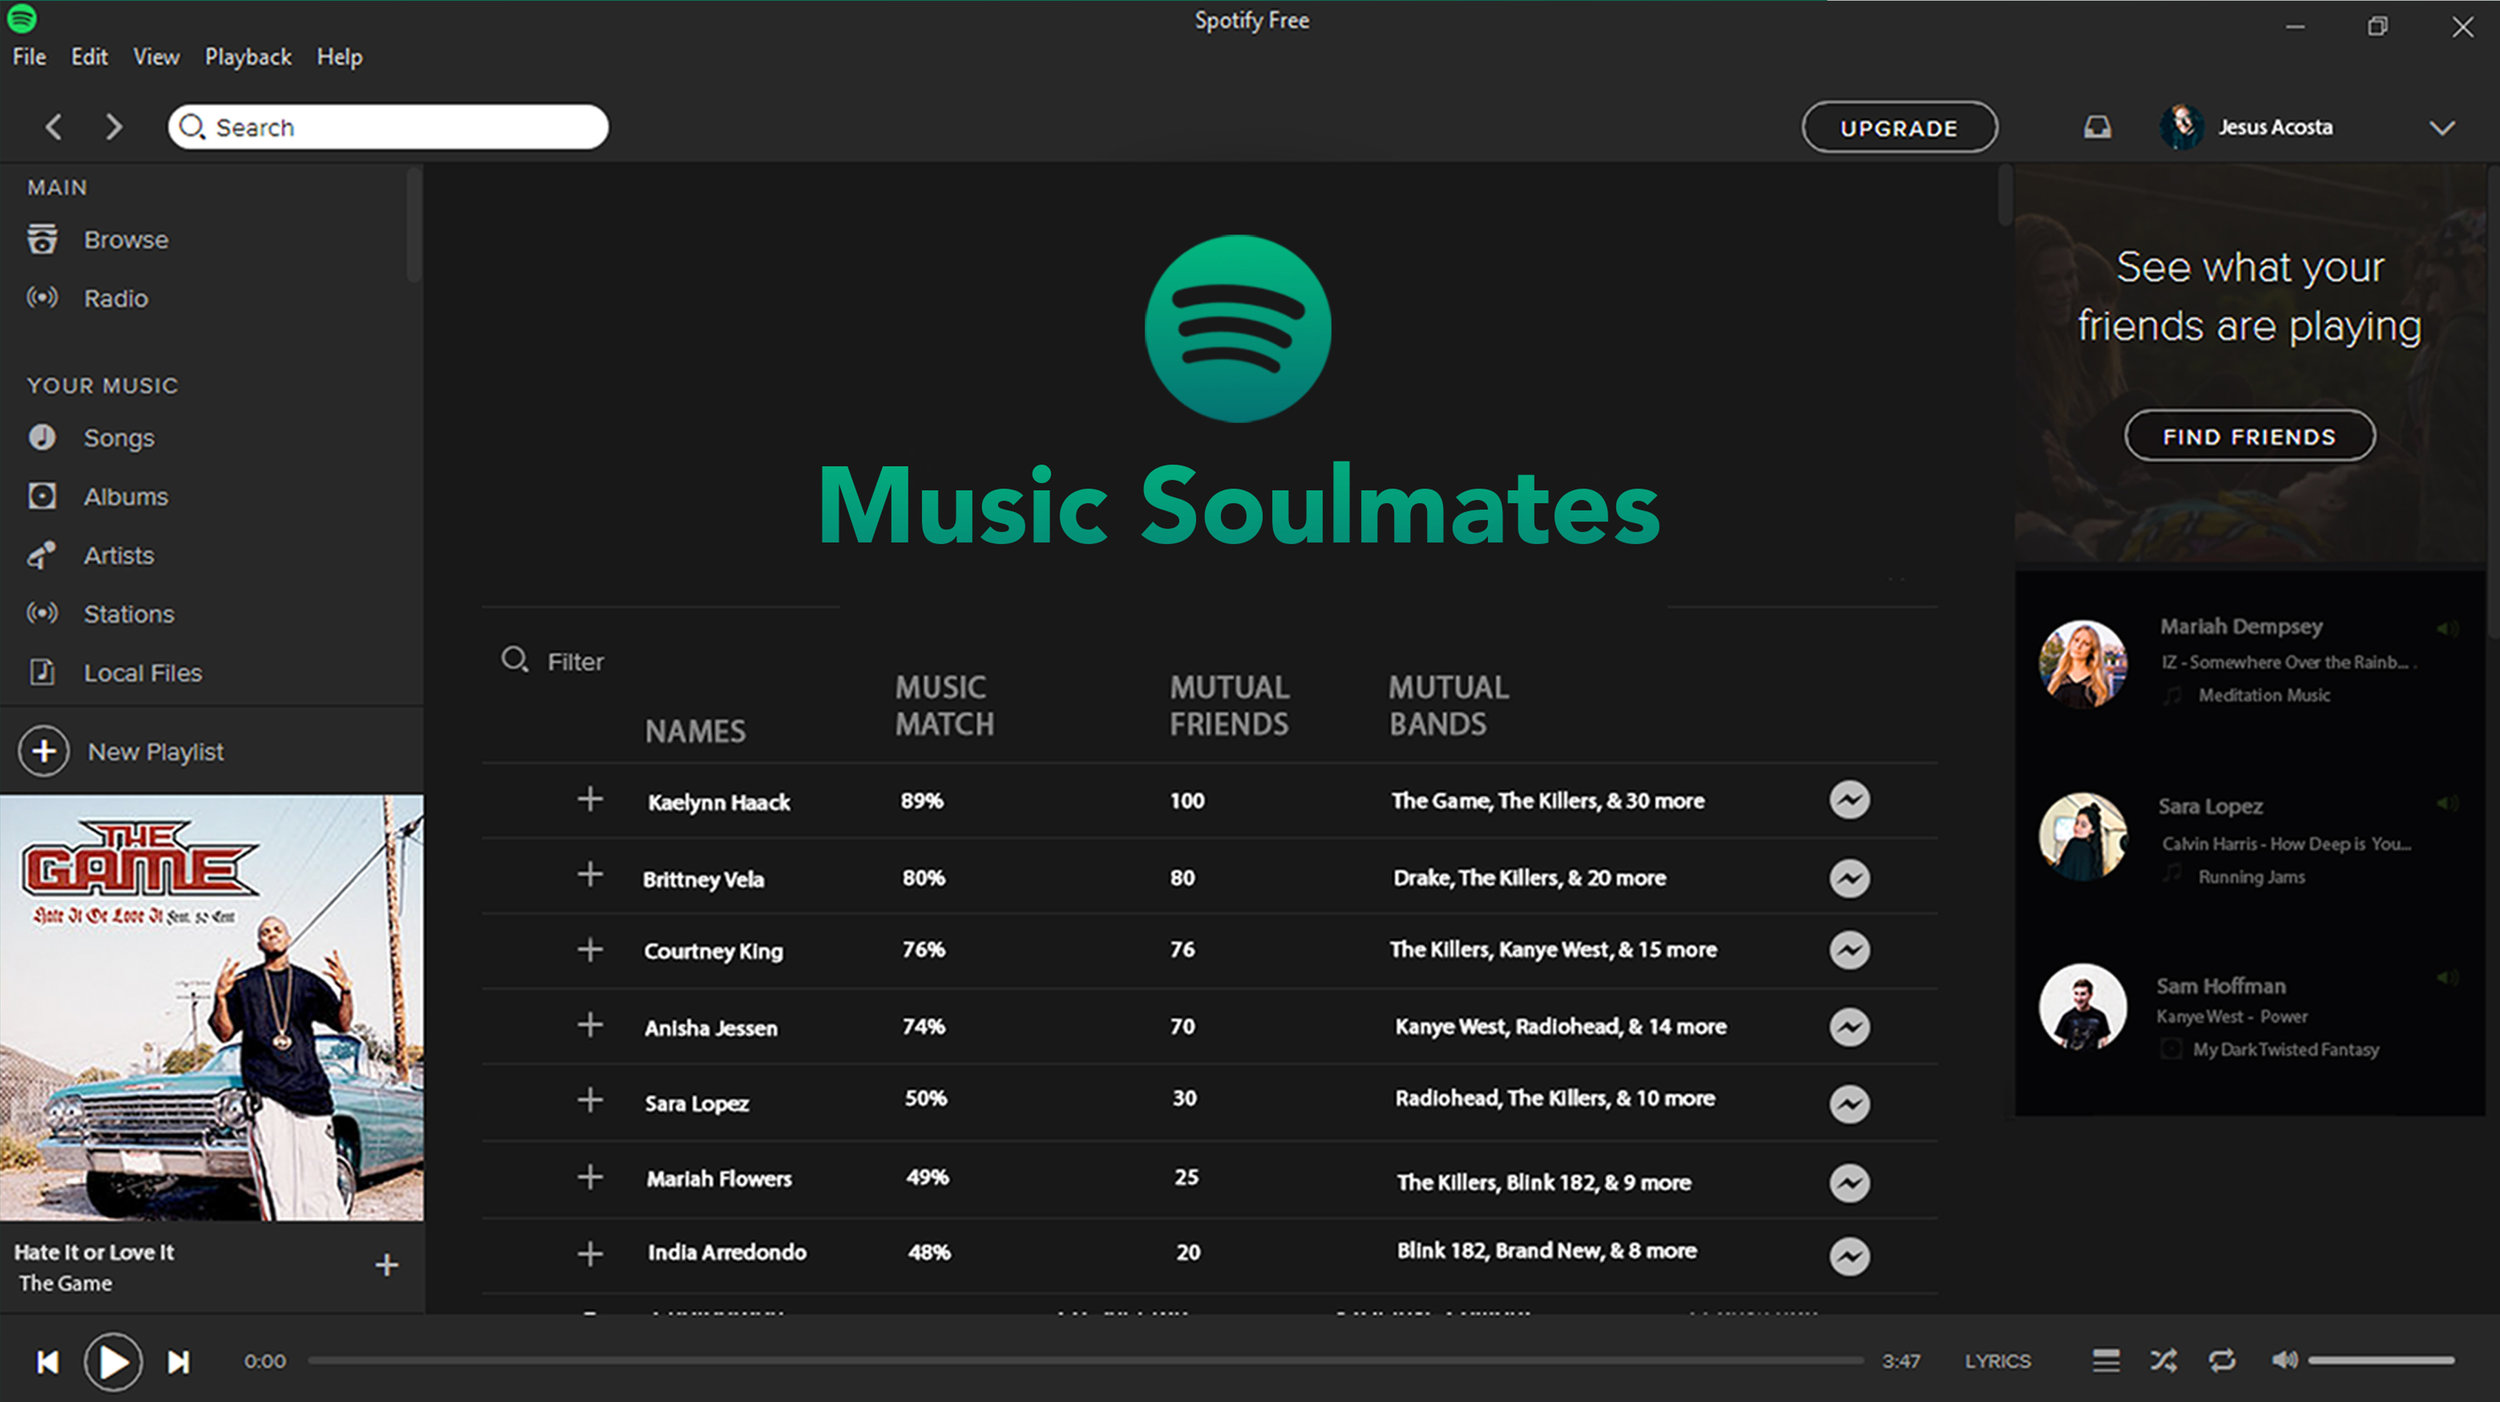
Task: Expand the Jesus Acosta account dropdown
Action: tap(2442, 128)
